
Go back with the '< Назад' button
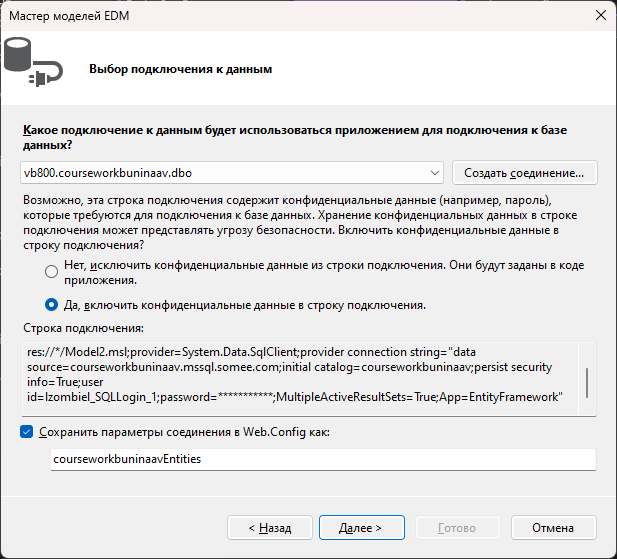click(270, 528)
